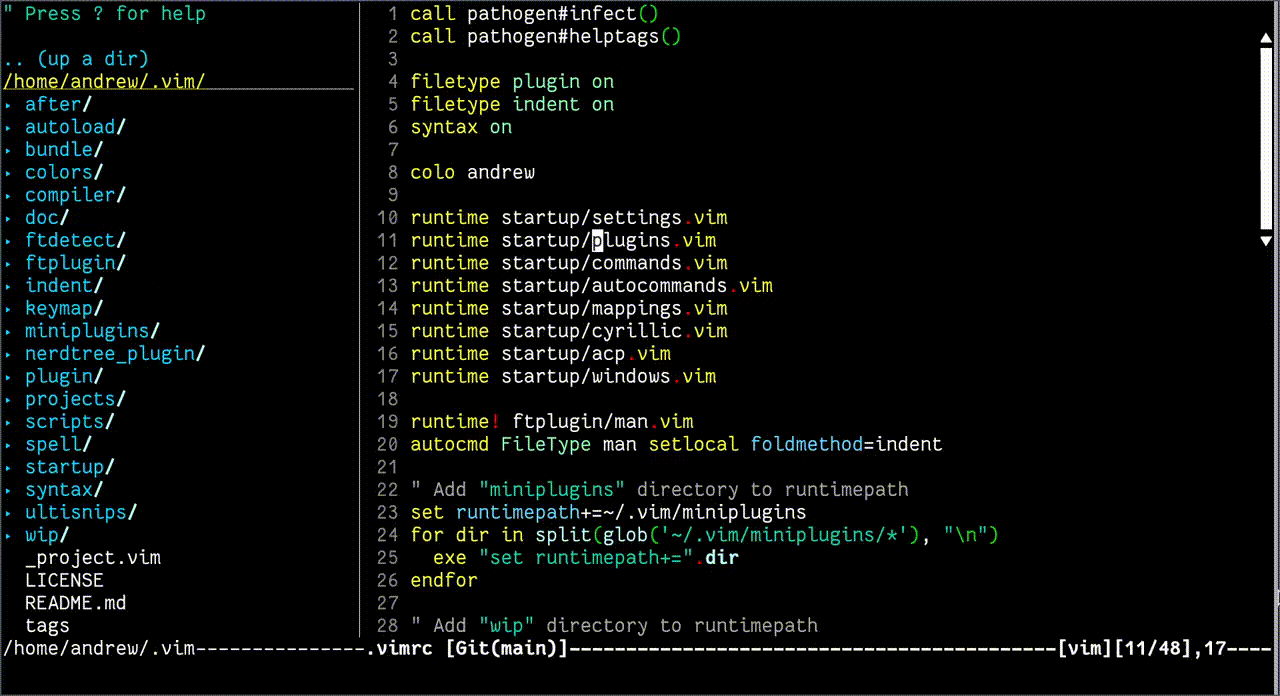Click 'runtime startup/autocommands.vim' line
The height and width of the screenshot is (696, 1280).
[592, 286]
